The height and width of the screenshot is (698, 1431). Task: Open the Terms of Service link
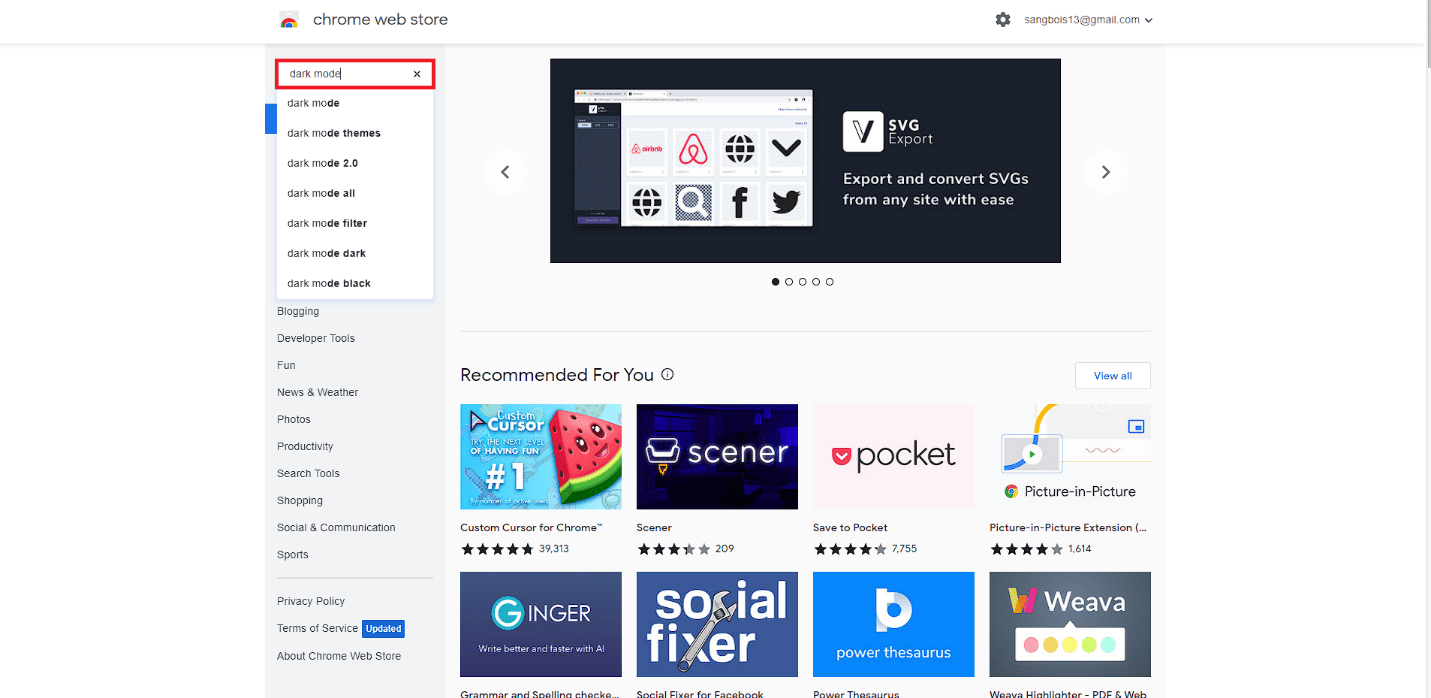317,628
